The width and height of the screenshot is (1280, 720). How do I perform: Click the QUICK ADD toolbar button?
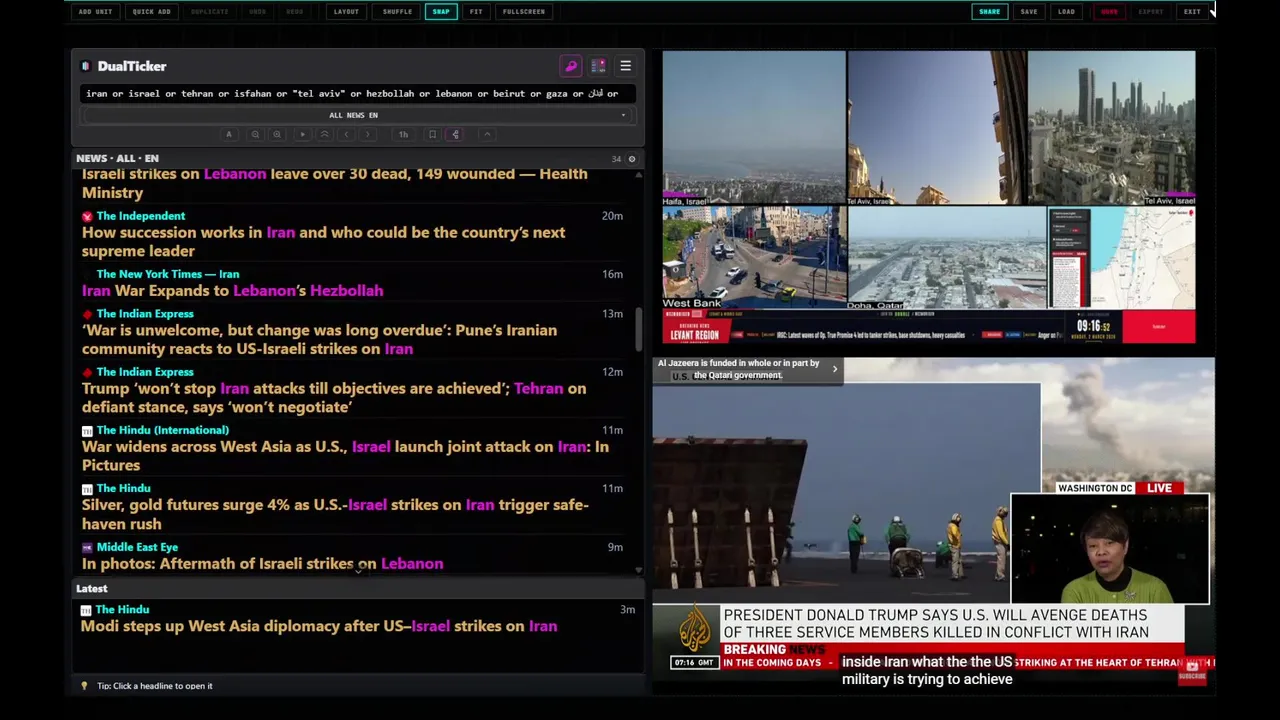152,12
